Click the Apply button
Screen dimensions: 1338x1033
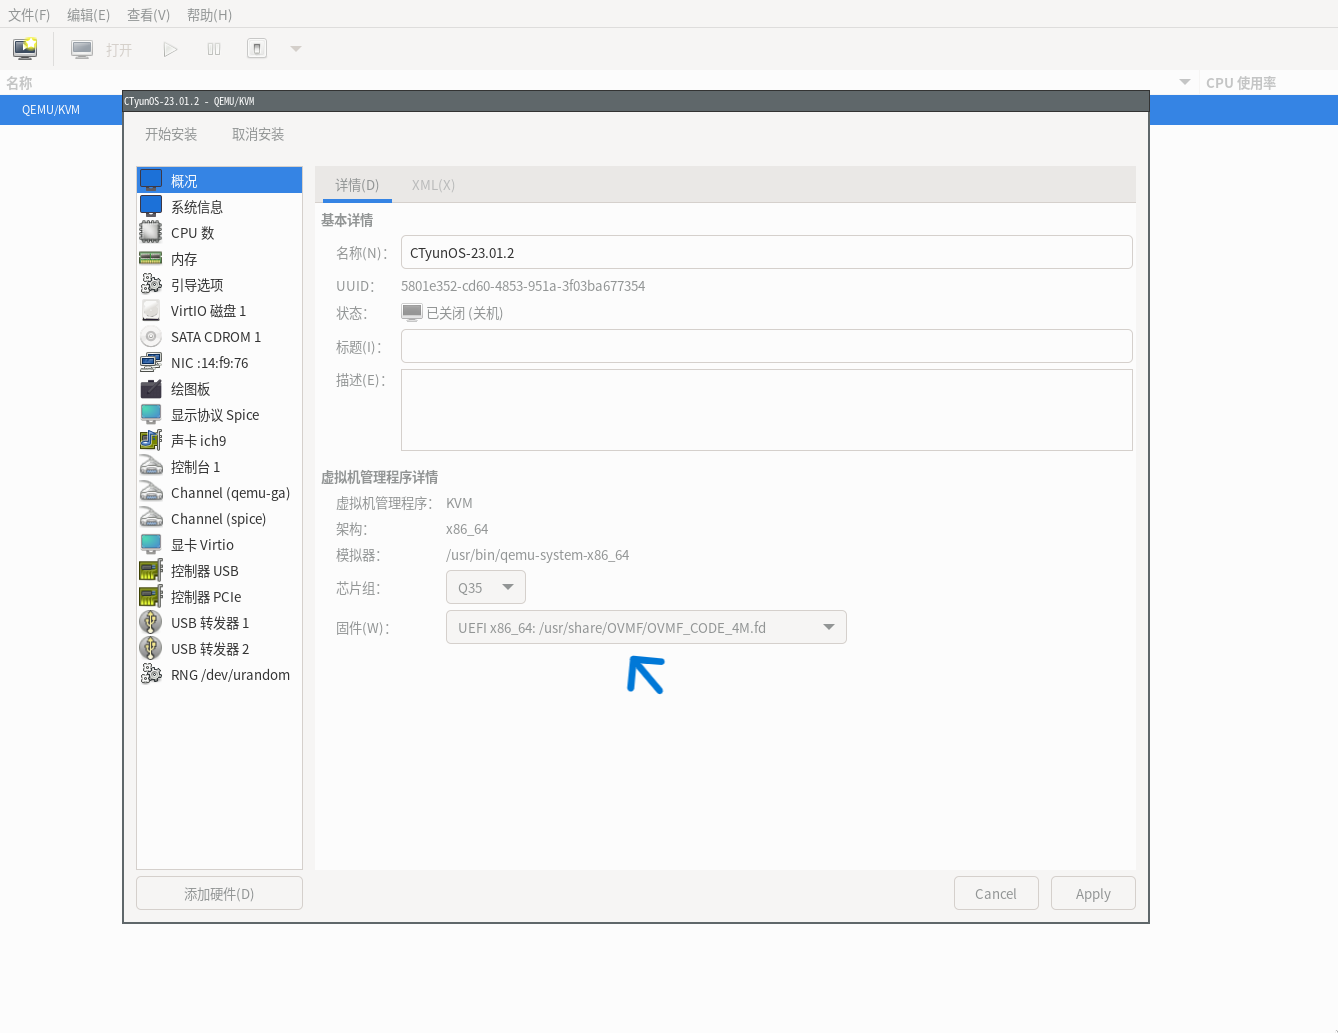(1093, 894)
